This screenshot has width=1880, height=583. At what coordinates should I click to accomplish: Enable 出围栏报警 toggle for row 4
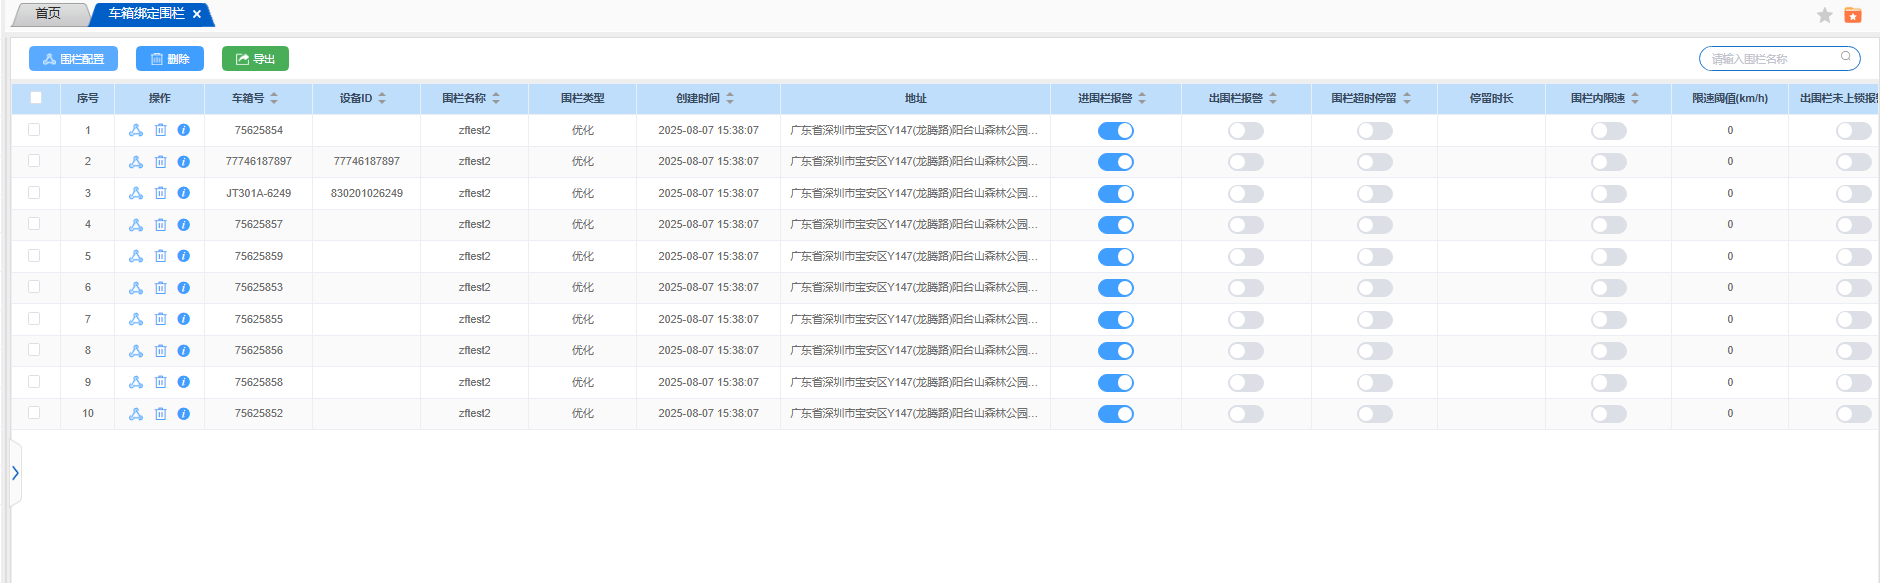pyautogui.click(x=1245, y=225)
